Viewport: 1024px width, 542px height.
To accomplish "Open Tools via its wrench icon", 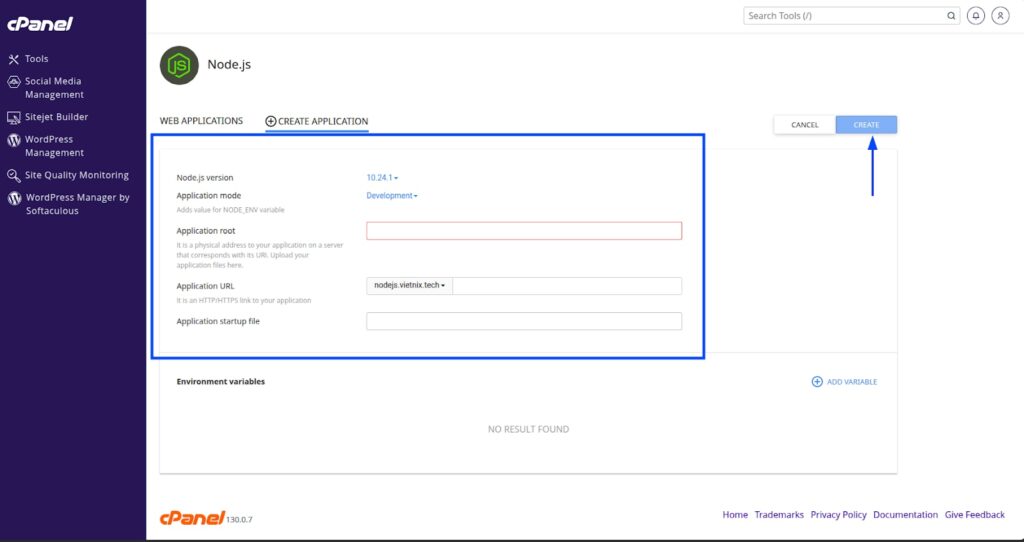I will click(x=14, y=59).
